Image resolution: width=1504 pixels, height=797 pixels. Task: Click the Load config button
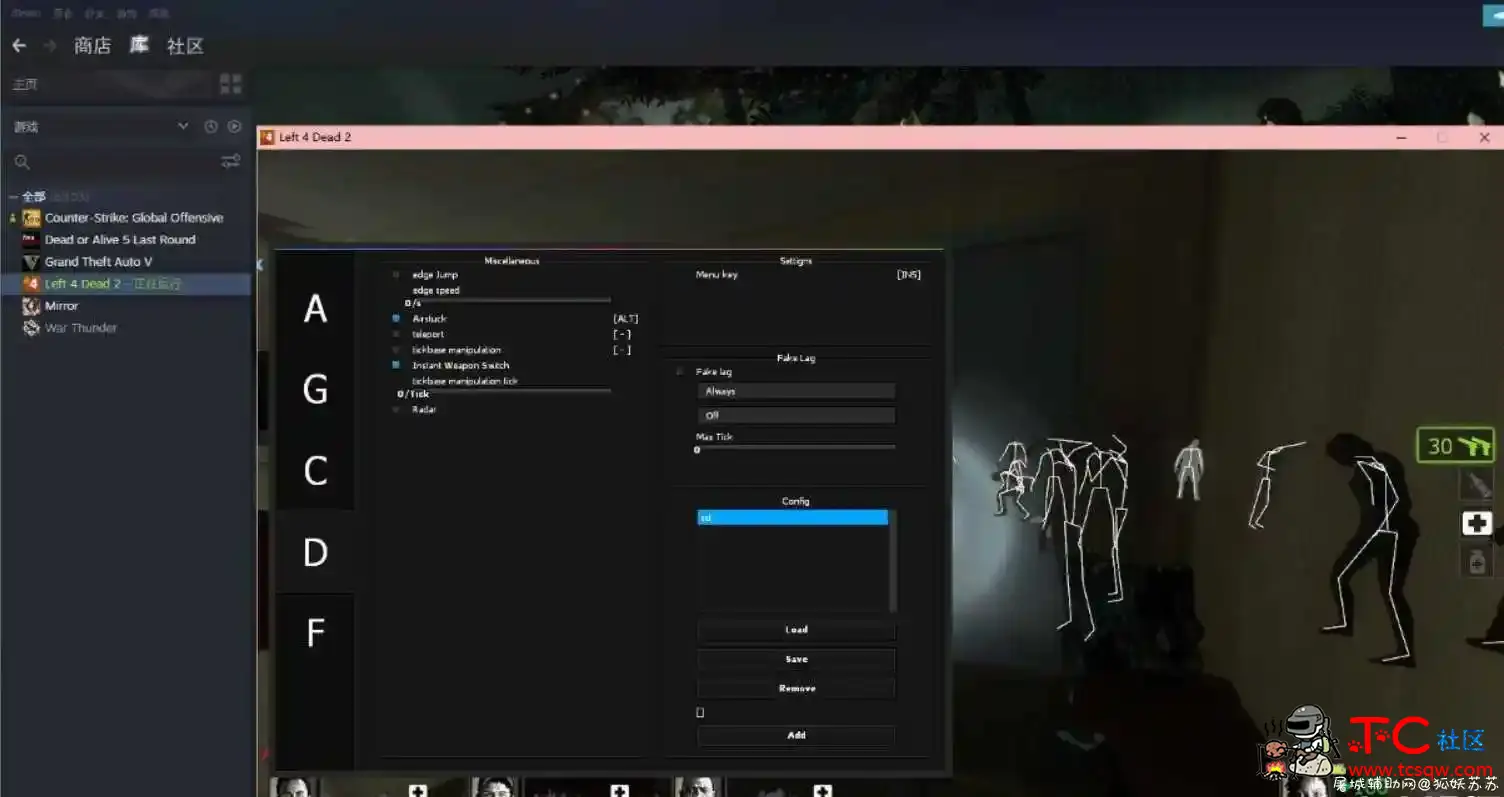point(796,630)
